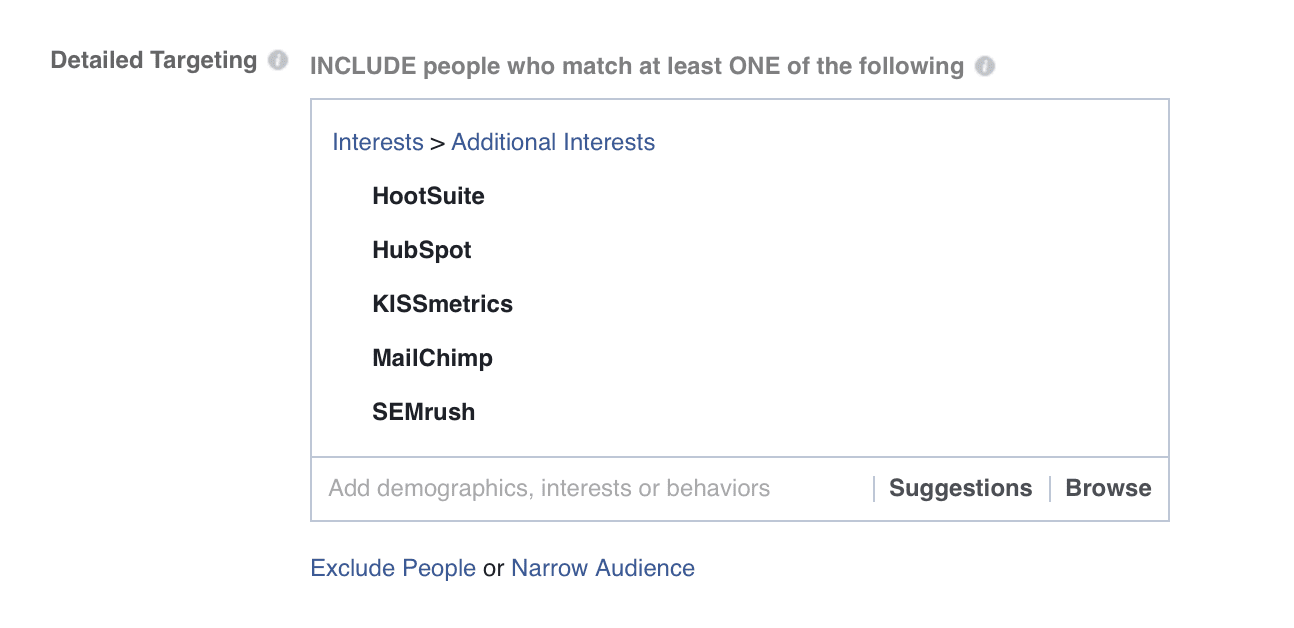Click the INCLUDE people who match heading

636,67
